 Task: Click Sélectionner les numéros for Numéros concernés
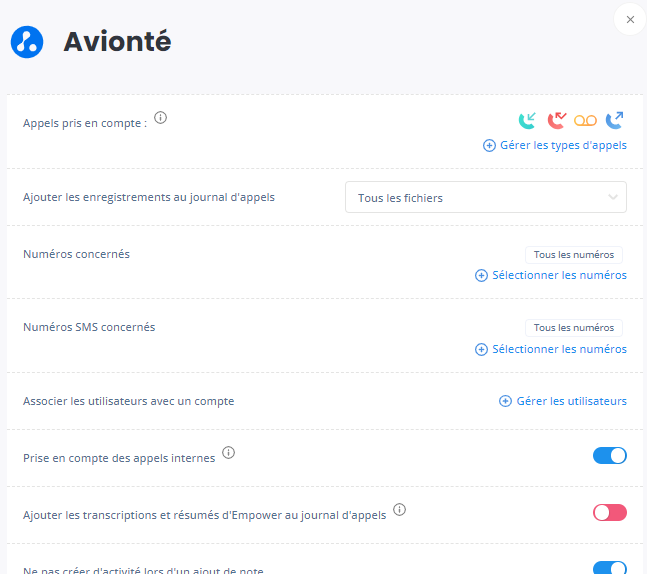coord(559,275)
